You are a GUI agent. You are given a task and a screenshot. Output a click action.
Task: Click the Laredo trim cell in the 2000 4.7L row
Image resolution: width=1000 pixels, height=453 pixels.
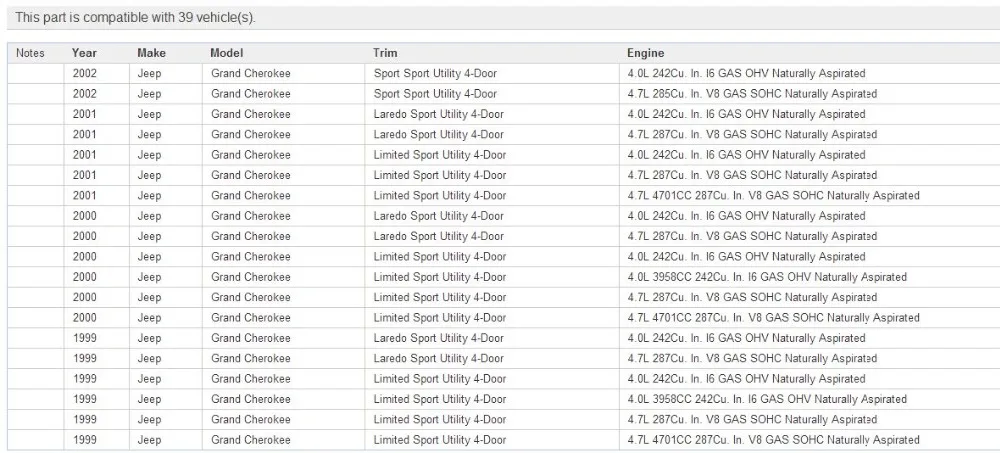(x=439, y=236)
